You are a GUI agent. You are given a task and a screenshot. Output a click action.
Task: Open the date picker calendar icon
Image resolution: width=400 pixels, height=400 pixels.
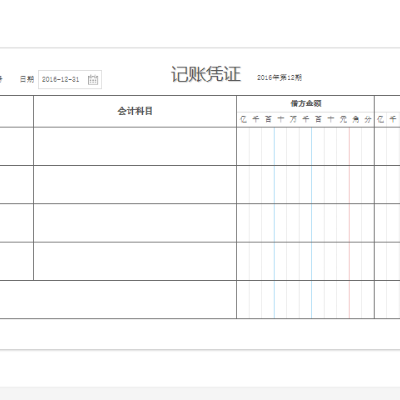(93, 80)
